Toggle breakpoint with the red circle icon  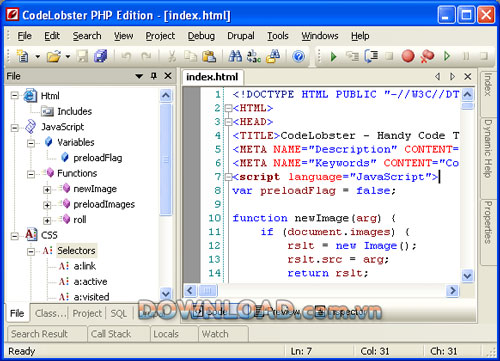pos(408,56)
